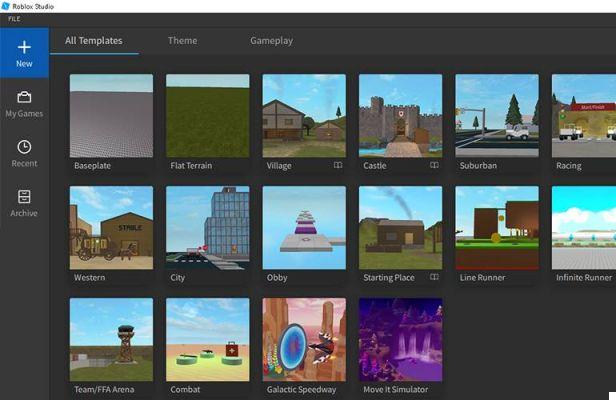This screenshot has width=616, height=400.
Task: Click the Village label text
Action: (279, 166)
